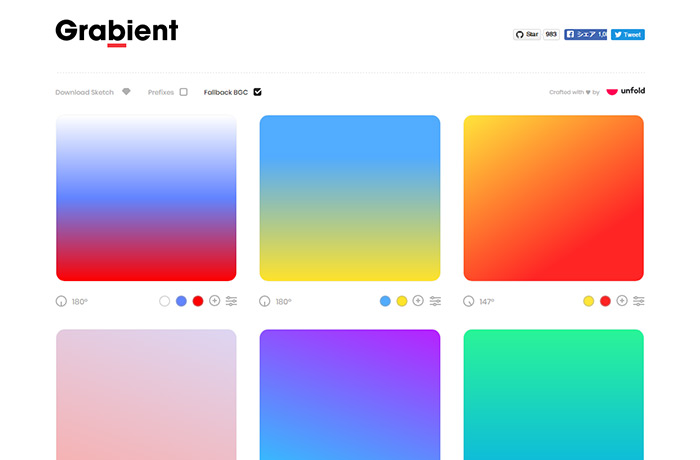Select red color swatch of first gradient
Image resolution: width=700 pixels, height=460 pixels.
point(198,301)
